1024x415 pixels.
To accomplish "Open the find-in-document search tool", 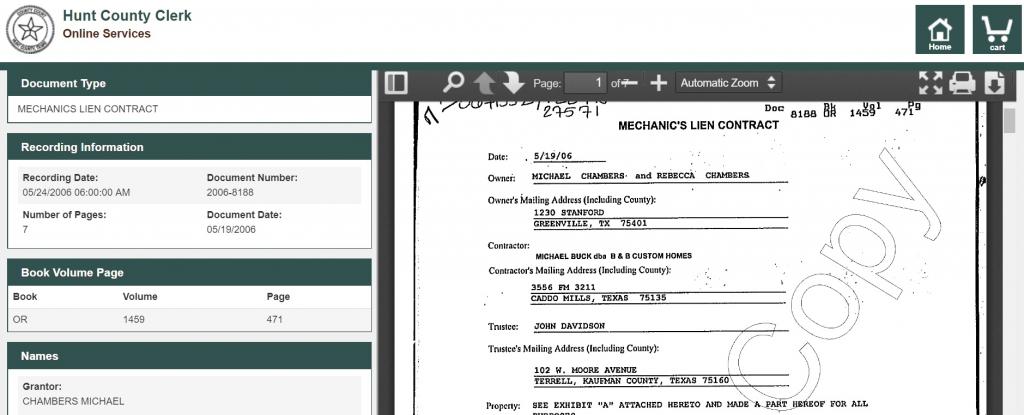I will 453,83.
